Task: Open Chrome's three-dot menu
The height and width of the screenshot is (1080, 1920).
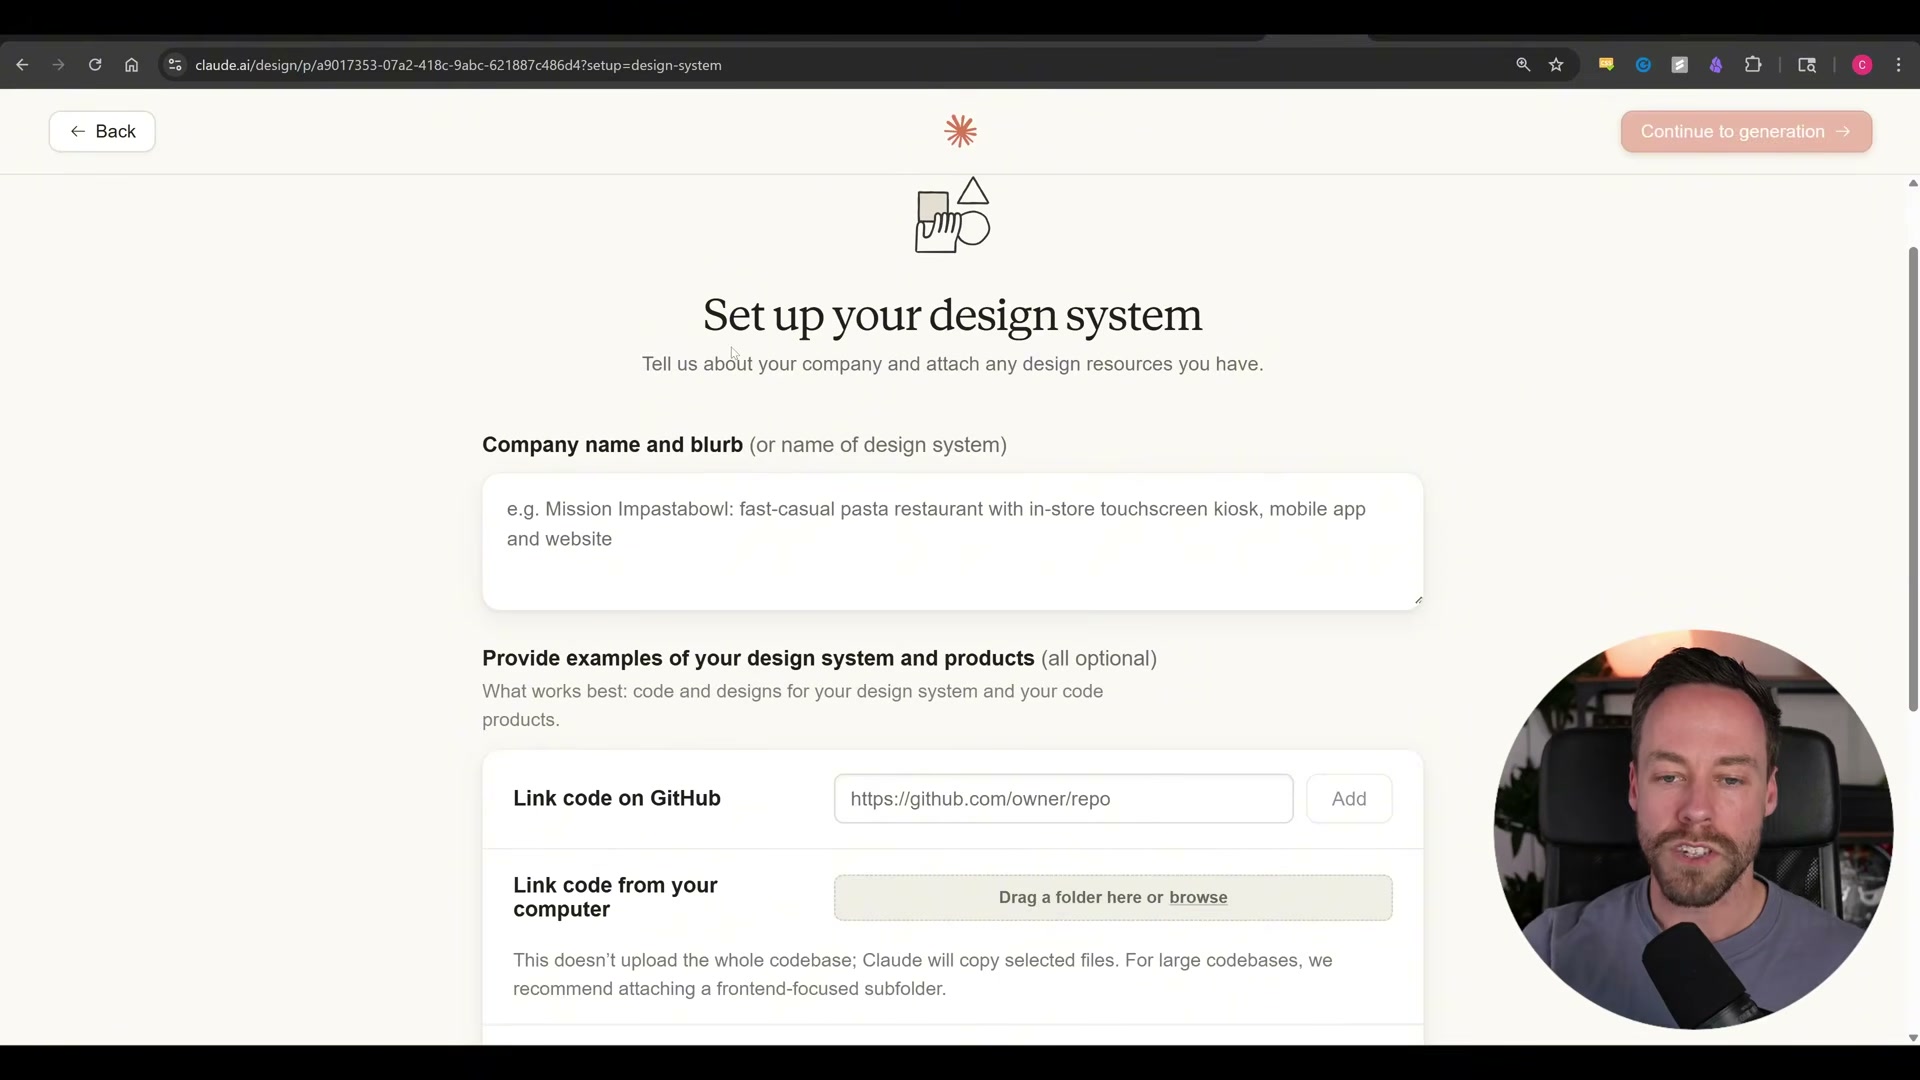Action: 1898,64
